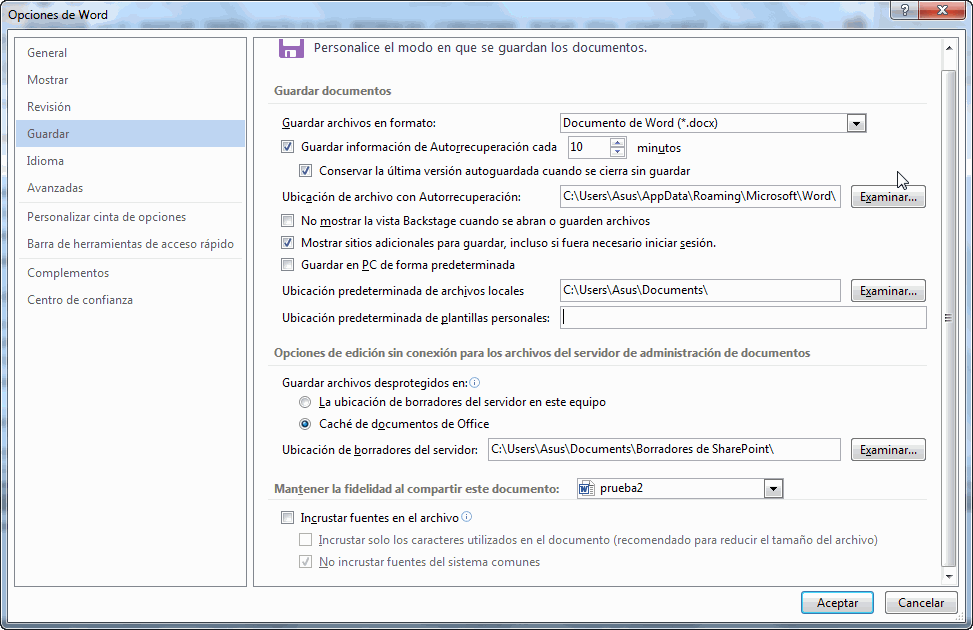Select La ubicación de borradores del servidor
This screenshot has height=630, width=973.
tap(305, 402)
